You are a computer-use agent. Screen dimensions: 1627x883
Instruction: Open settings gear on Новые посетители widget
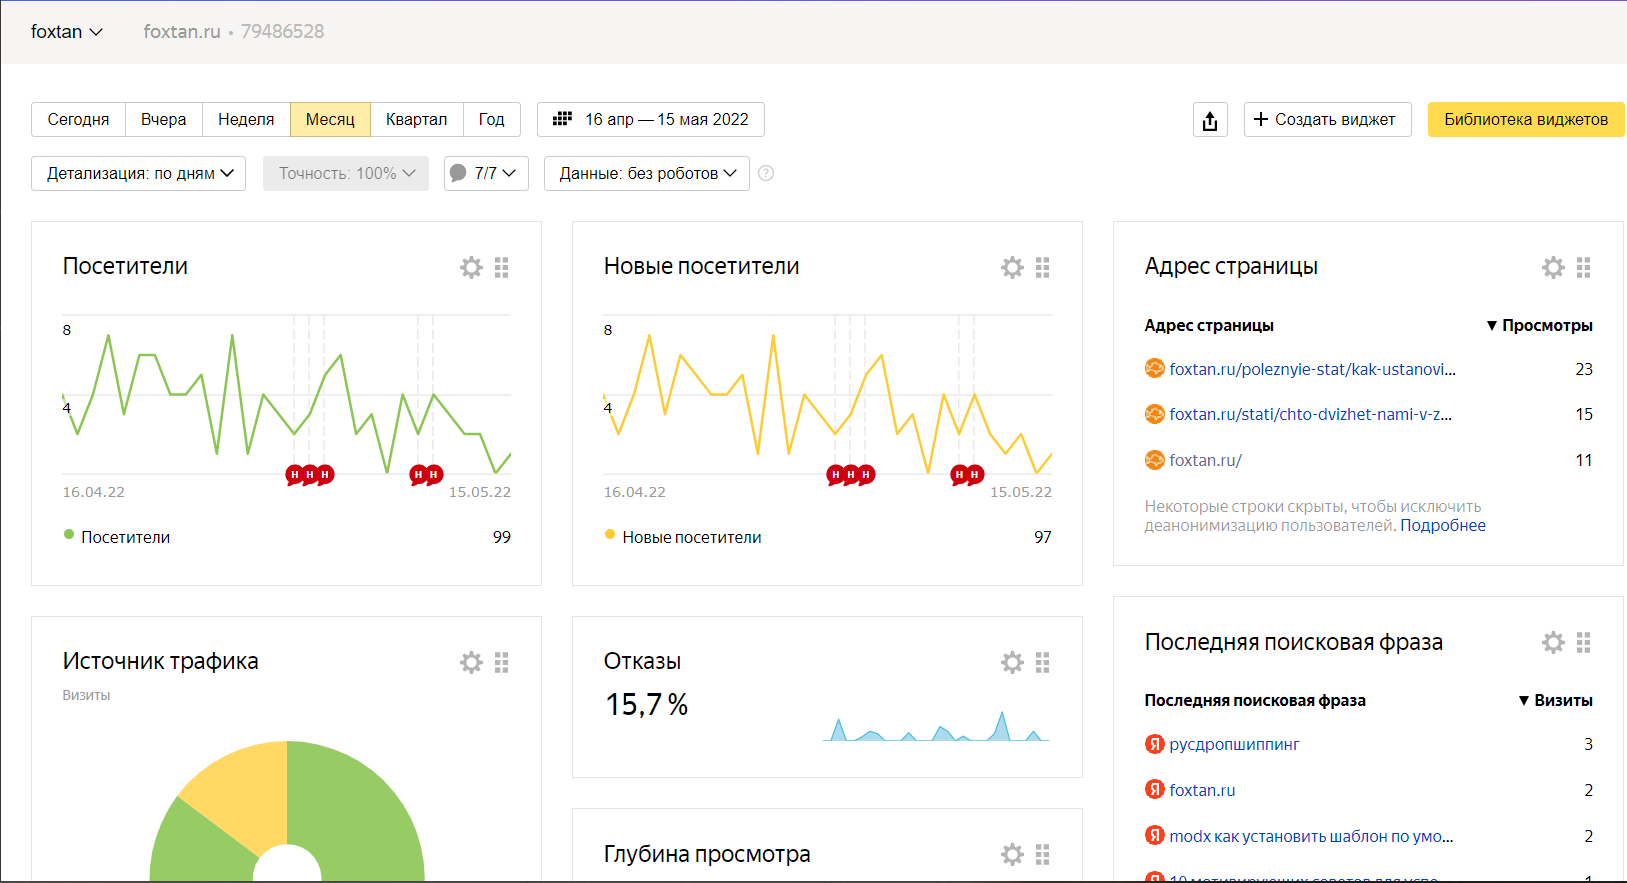pyautogui.click(x=1012, y=267)
